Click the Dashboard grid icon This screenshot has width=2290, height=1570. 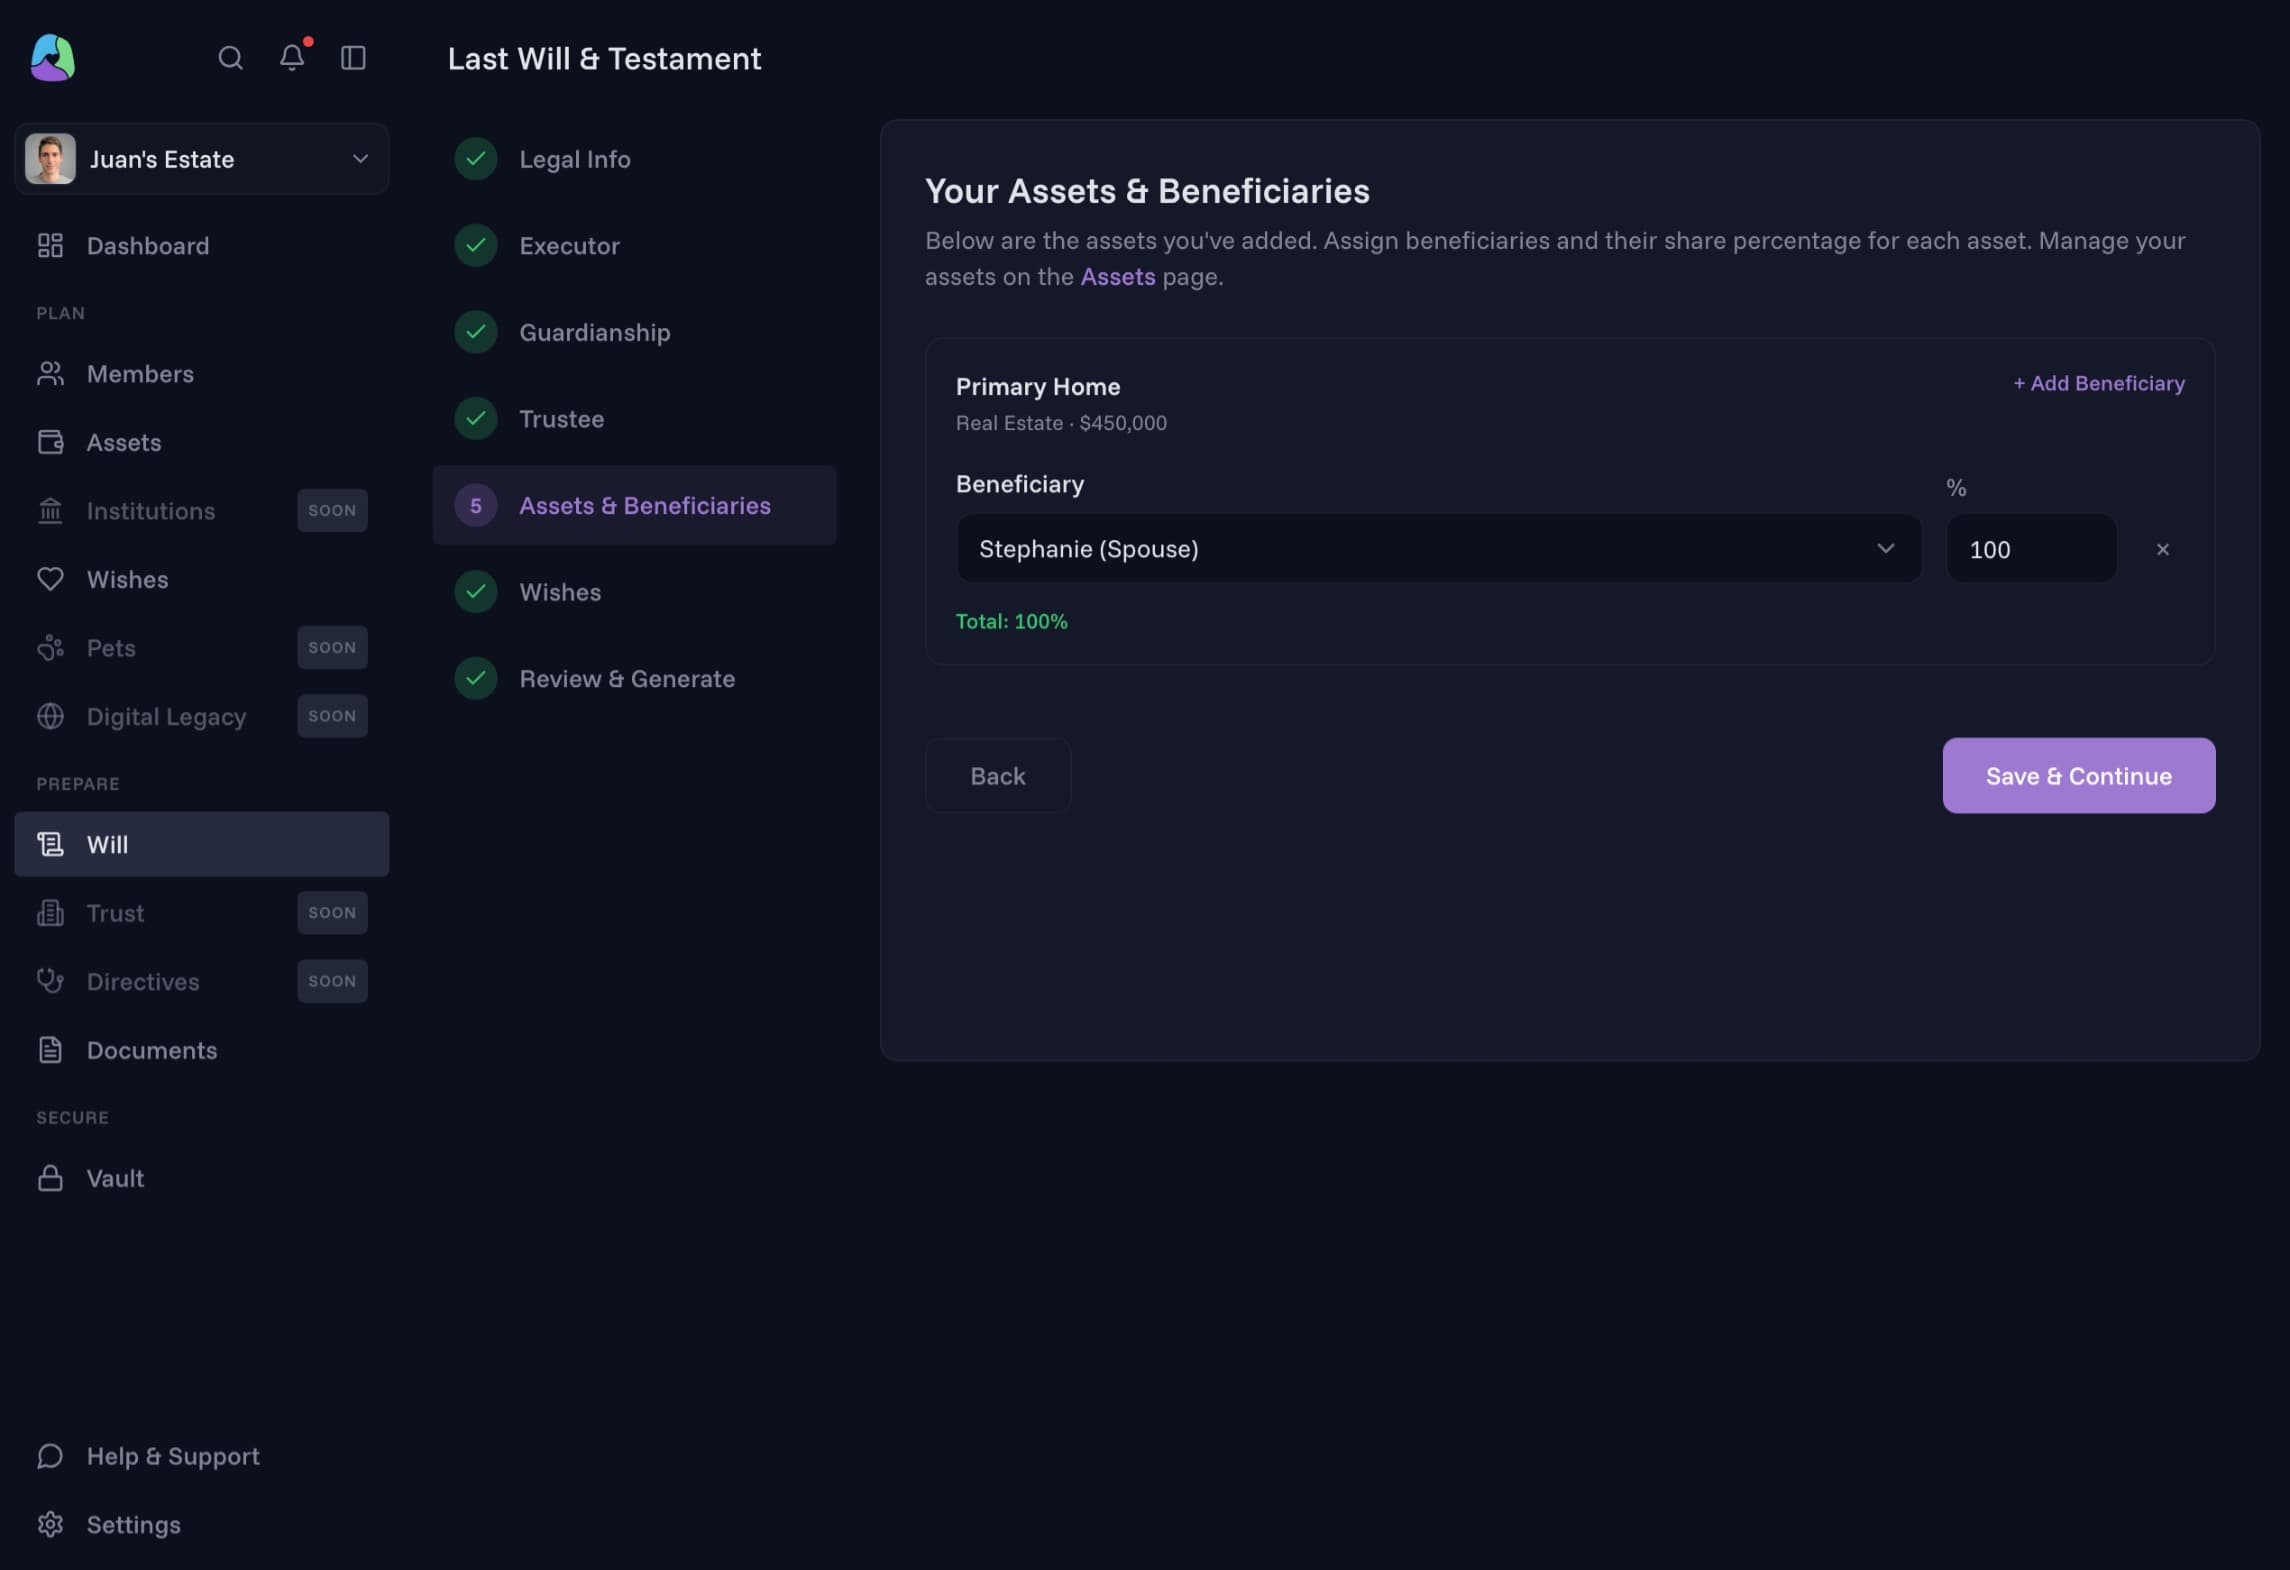(x=50, y=245)
